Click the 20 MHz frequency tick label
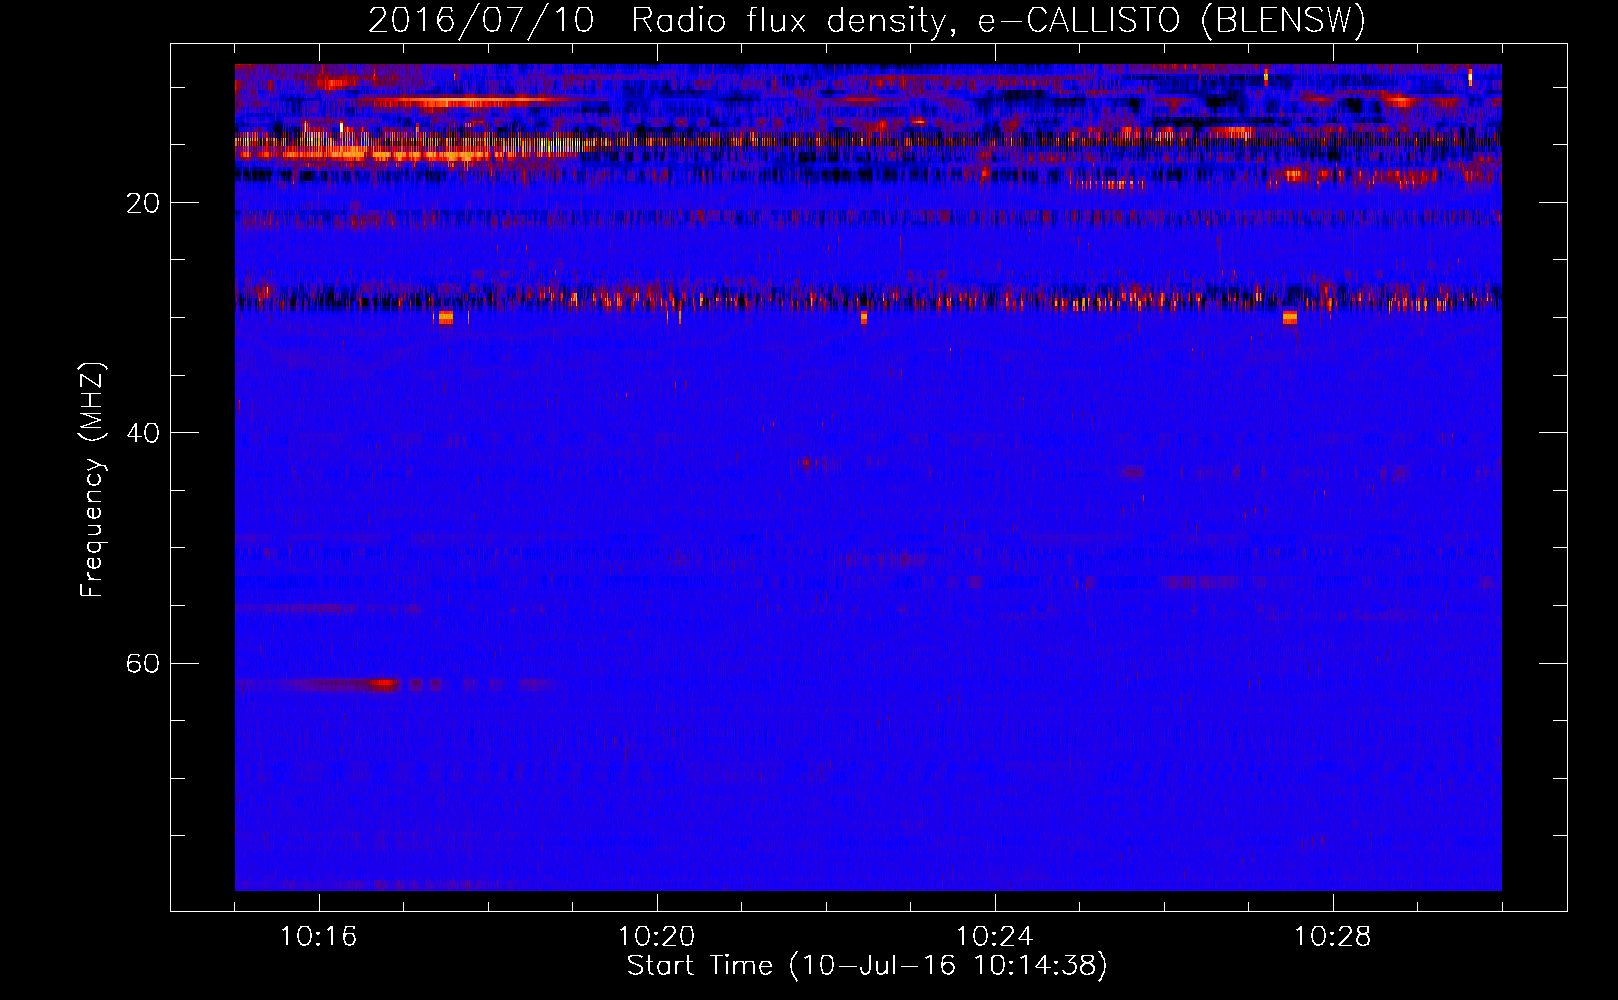 (x=143, y=203)
